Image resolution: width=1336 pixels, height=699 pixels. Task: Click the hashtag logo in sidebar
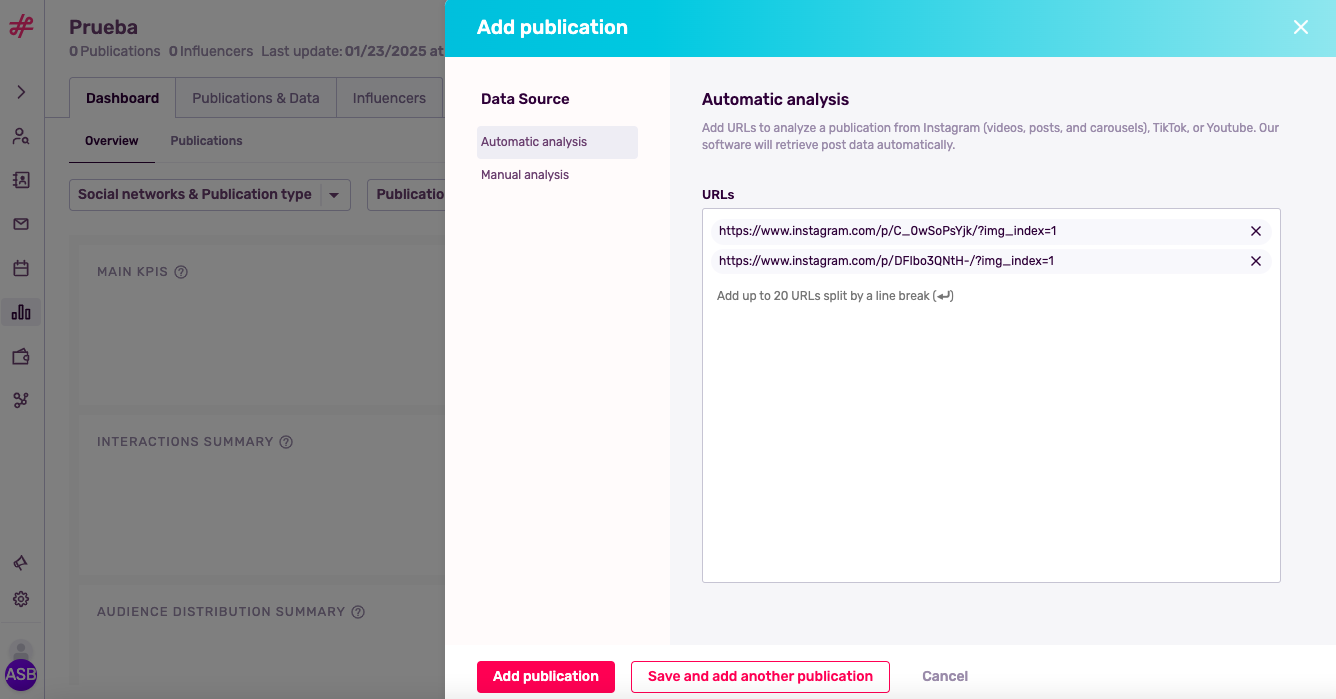coord(21,26)
